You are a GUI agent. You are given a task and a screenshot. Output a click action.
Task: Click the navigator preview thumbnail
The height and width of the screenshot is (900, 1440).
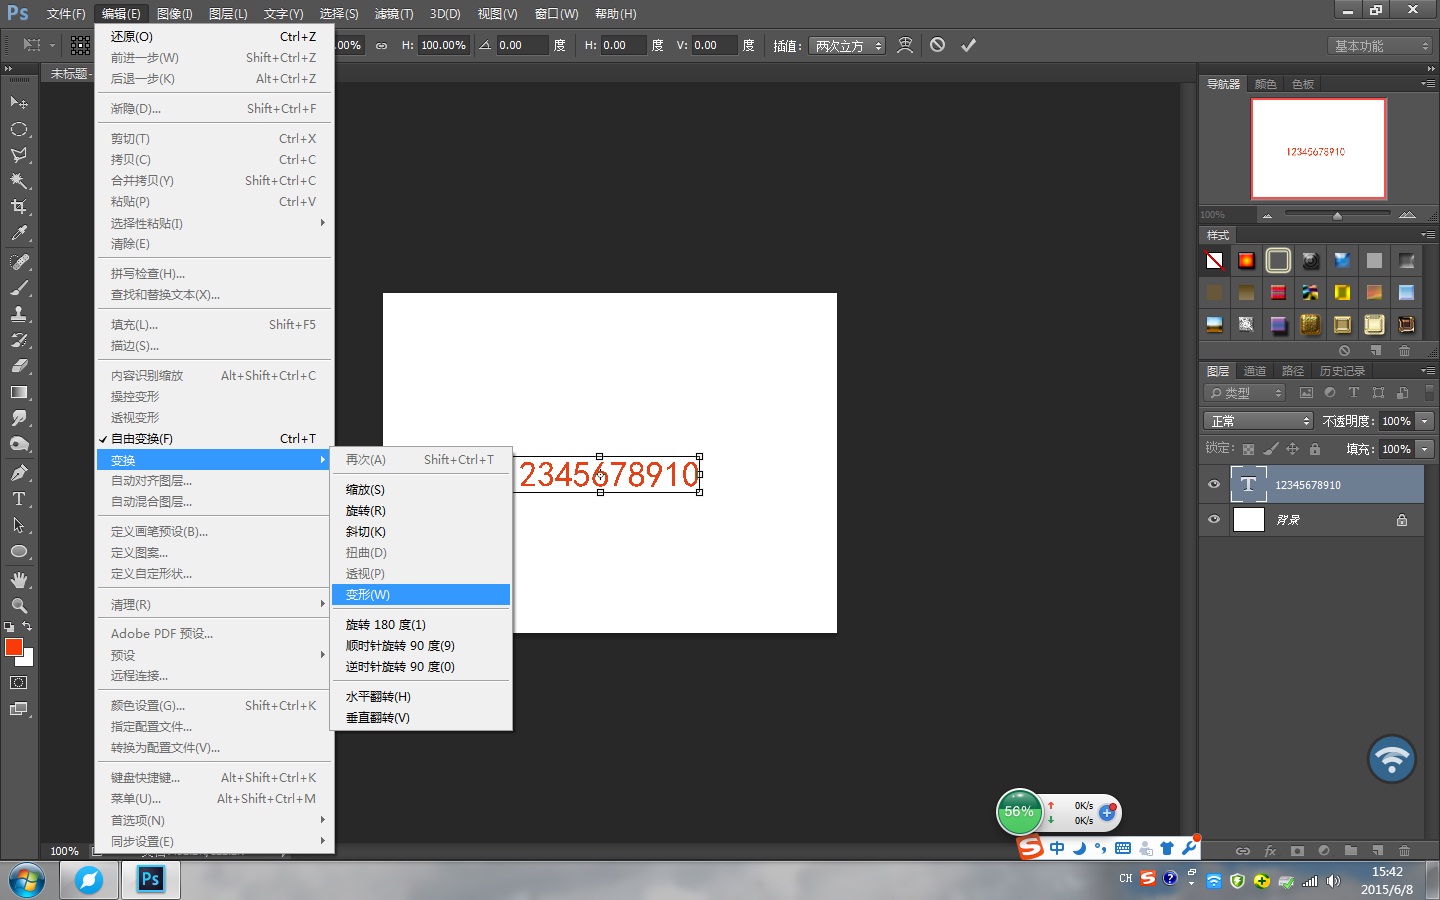pos(1319,149)
